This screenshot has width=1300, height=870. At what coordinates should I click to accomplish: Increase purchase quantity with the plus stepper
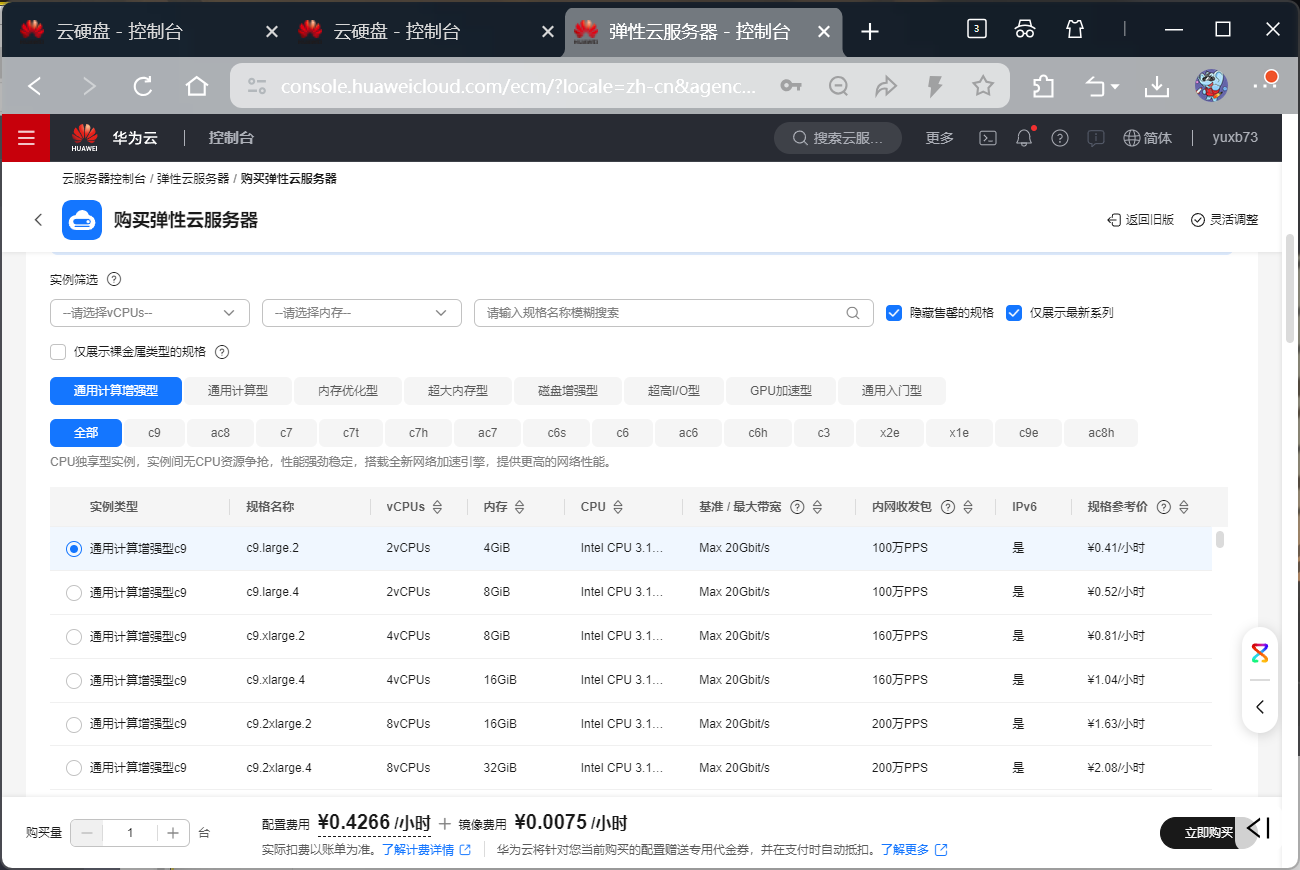tap(174, 832)
